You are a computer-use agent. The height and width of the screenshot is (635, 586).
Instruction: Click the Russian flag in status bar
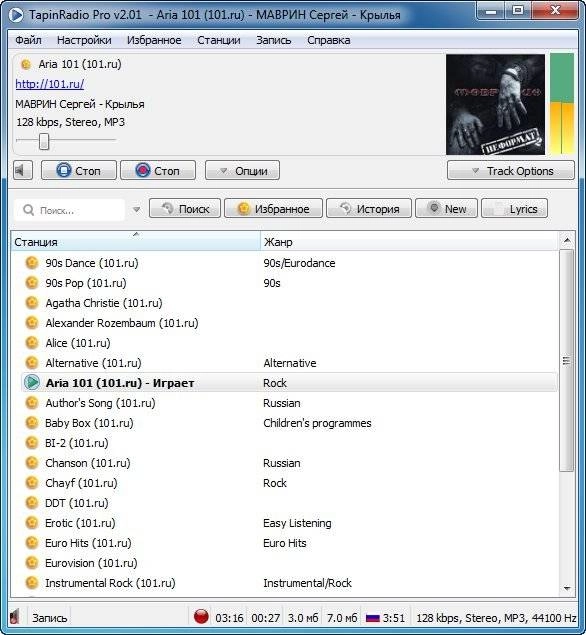[372, 618]
